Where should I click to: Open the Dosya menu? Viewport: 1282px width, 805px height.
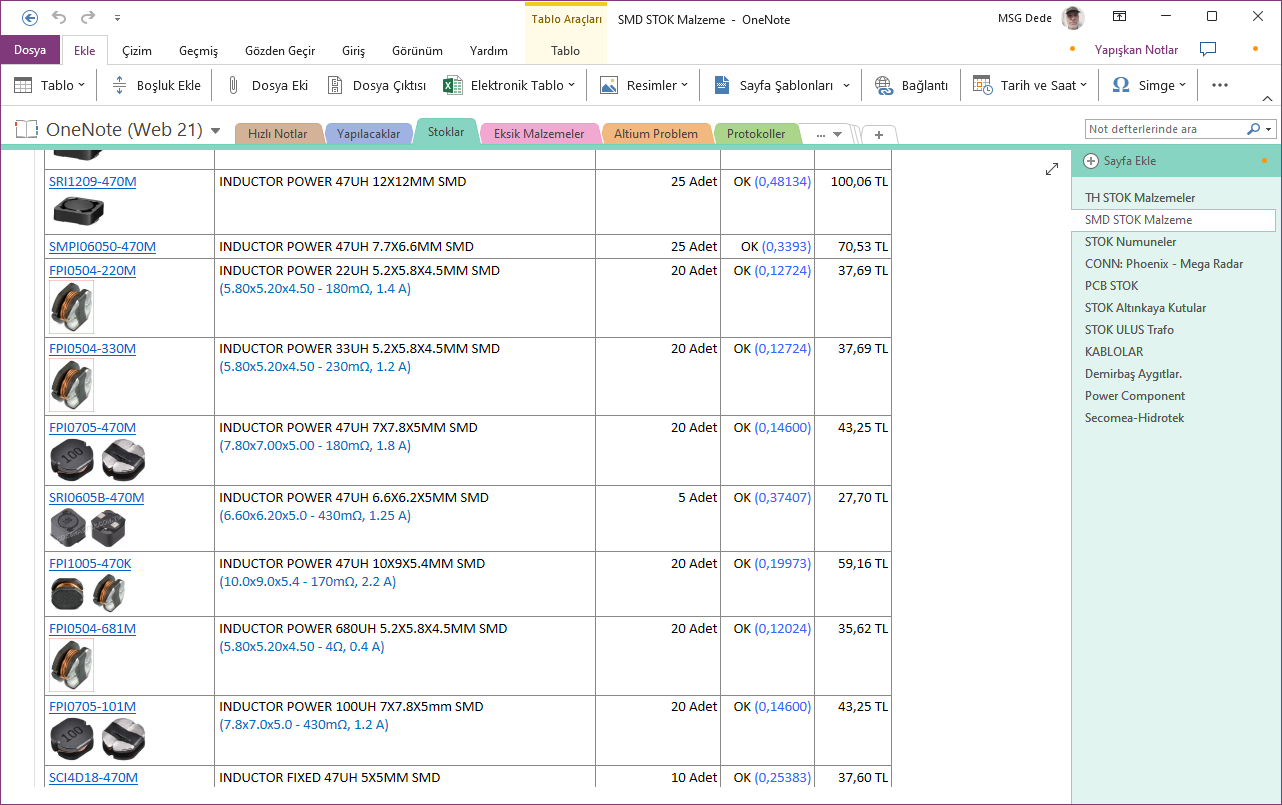30,50
